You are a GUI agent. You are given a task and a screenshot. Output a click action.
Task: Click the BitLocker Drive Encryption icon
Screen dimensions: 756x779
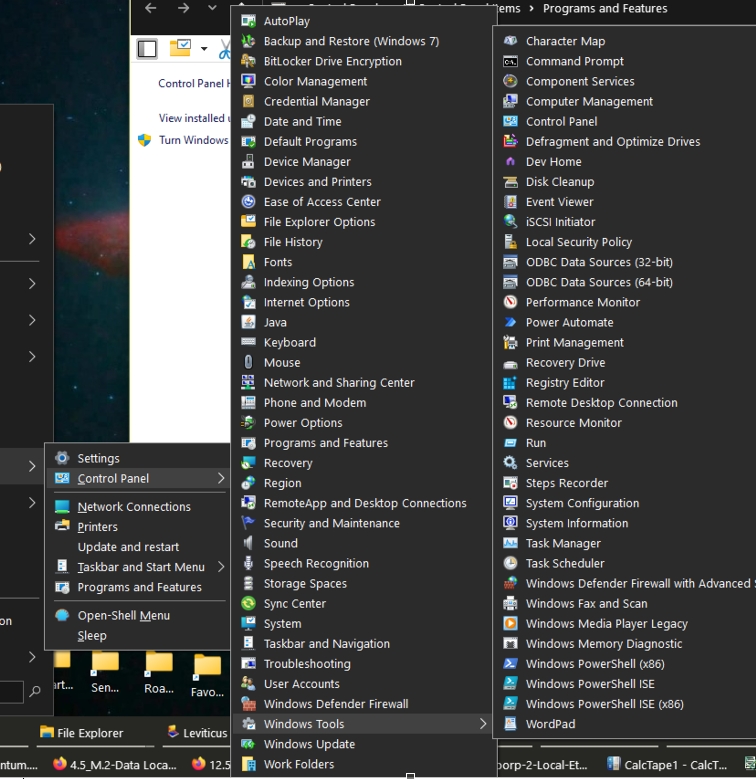coord(248,61)
